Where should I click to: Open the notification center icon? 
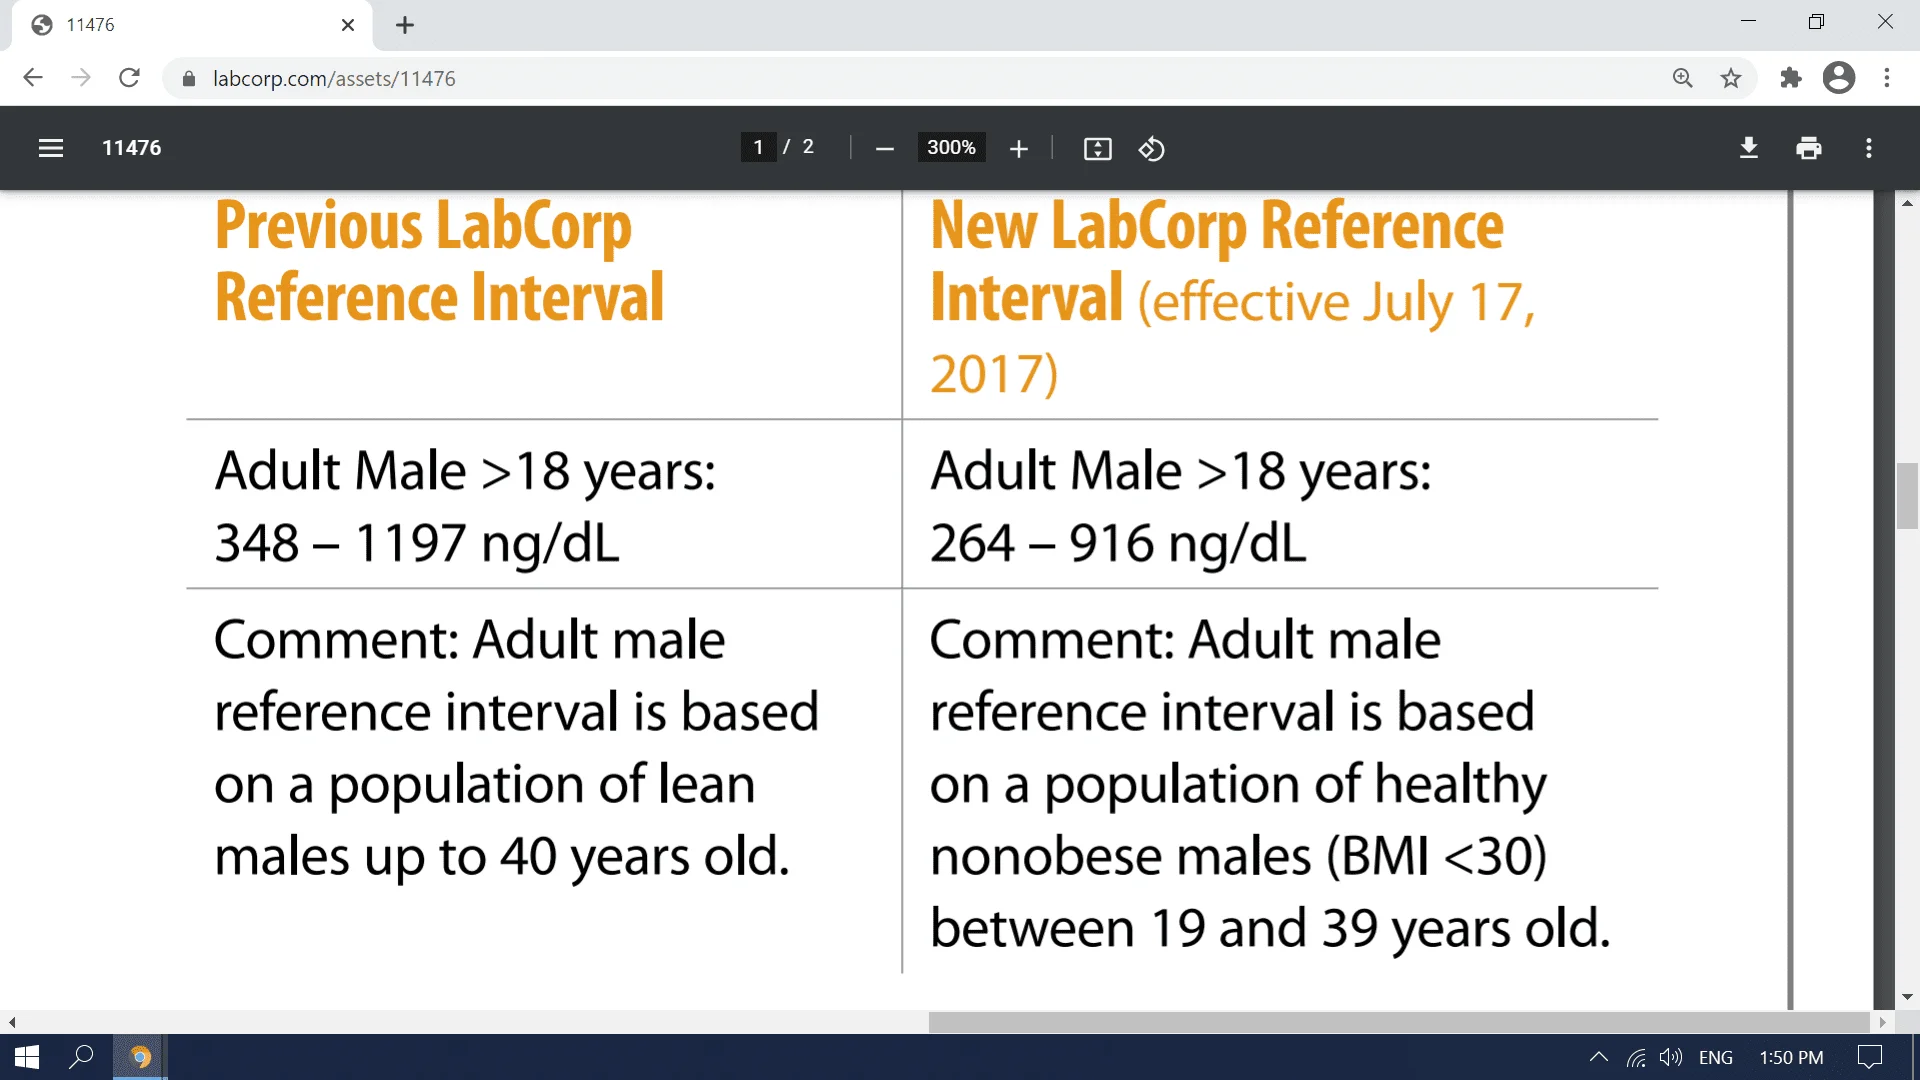coord(1869,1057)
